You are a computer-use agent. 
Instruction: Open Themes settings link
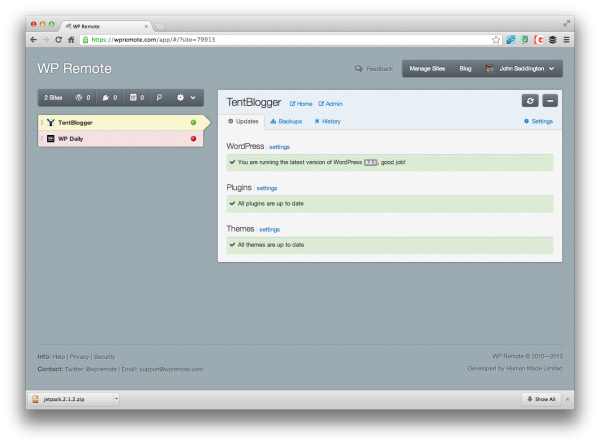click(x=270, y=230)
